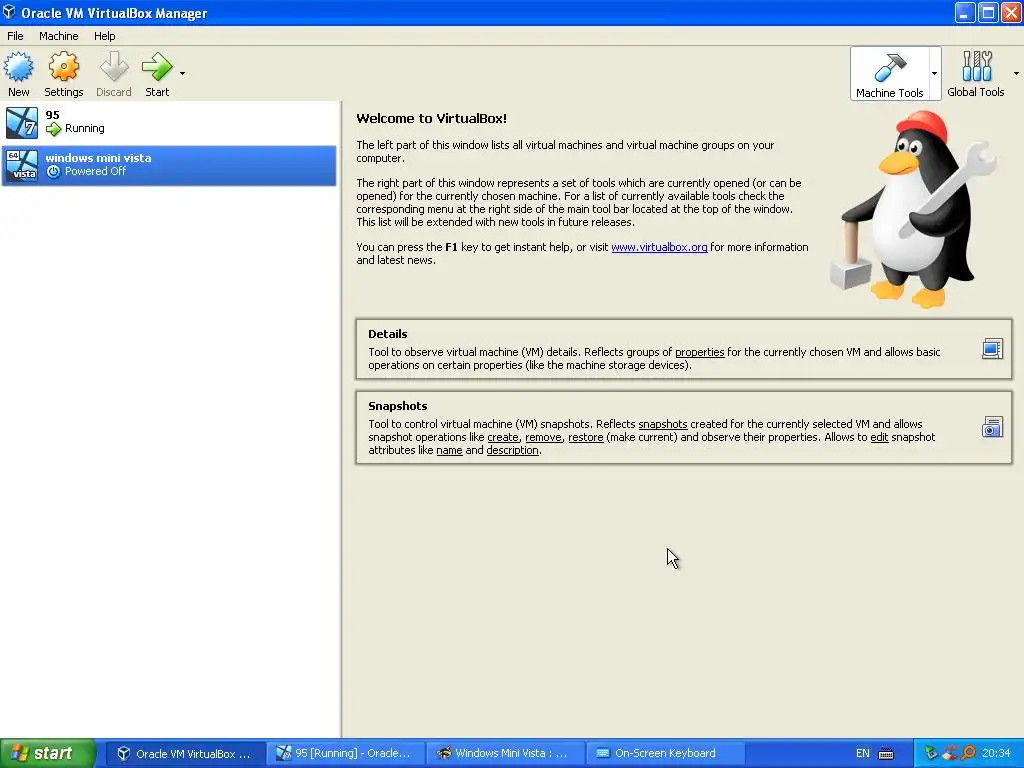Click keyboard icon beside EN indicator
The width and height of the screenshot is (1024, 768).
tap(886, 754)
